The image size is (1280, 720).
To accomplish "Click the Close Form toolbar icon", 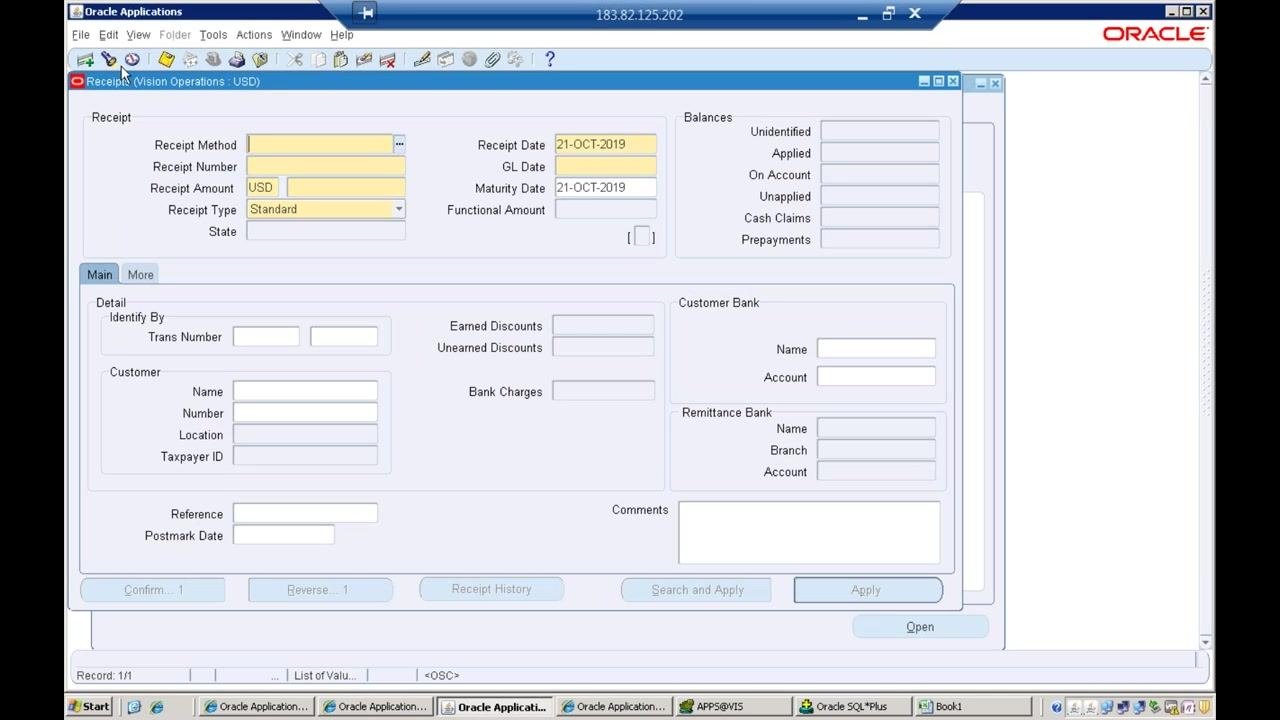I will (260, 60).
